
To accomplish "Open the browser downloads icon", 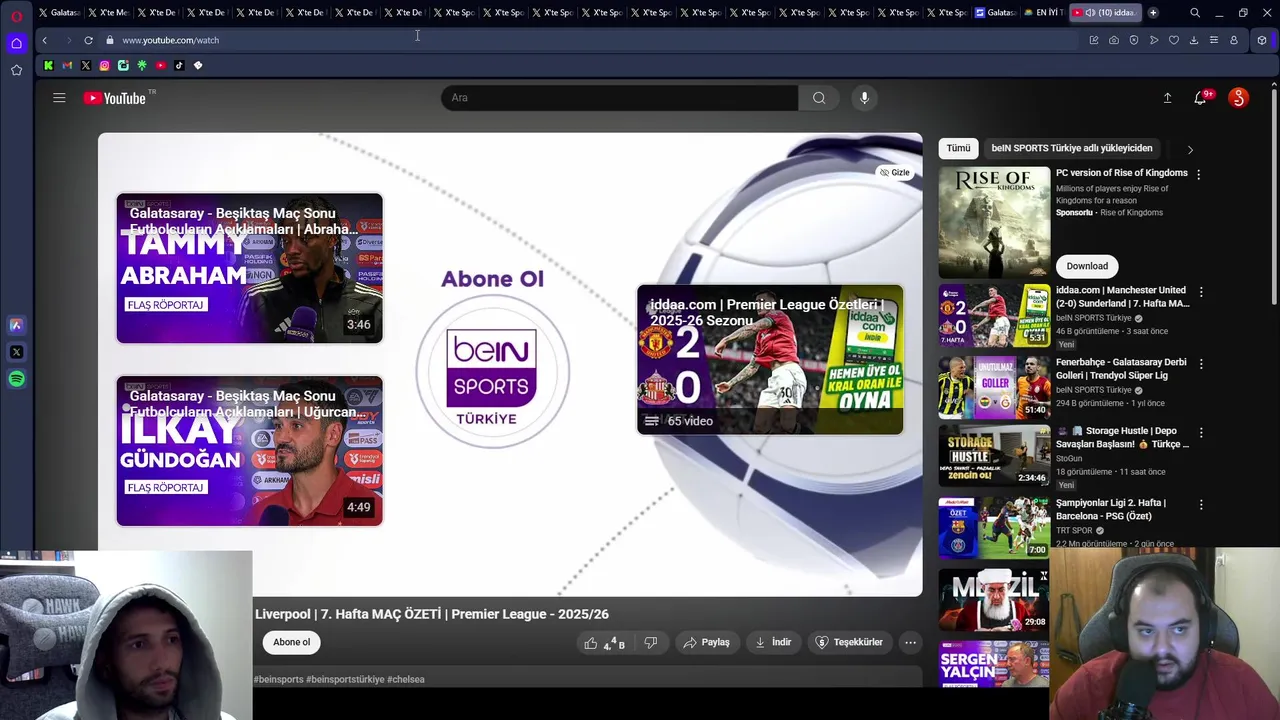I will point(1194,40).
